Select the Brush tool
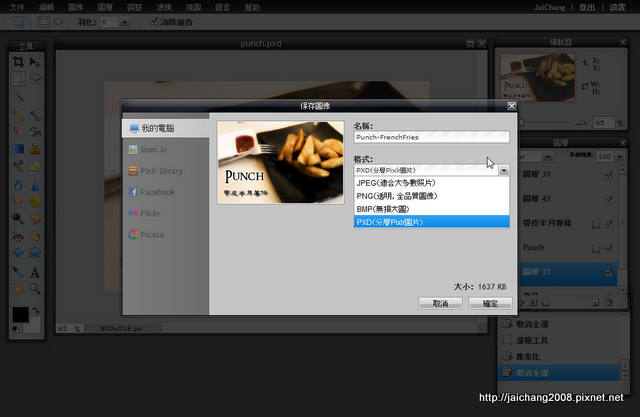This screenshot has width=640, height=417. coord(35,115)
